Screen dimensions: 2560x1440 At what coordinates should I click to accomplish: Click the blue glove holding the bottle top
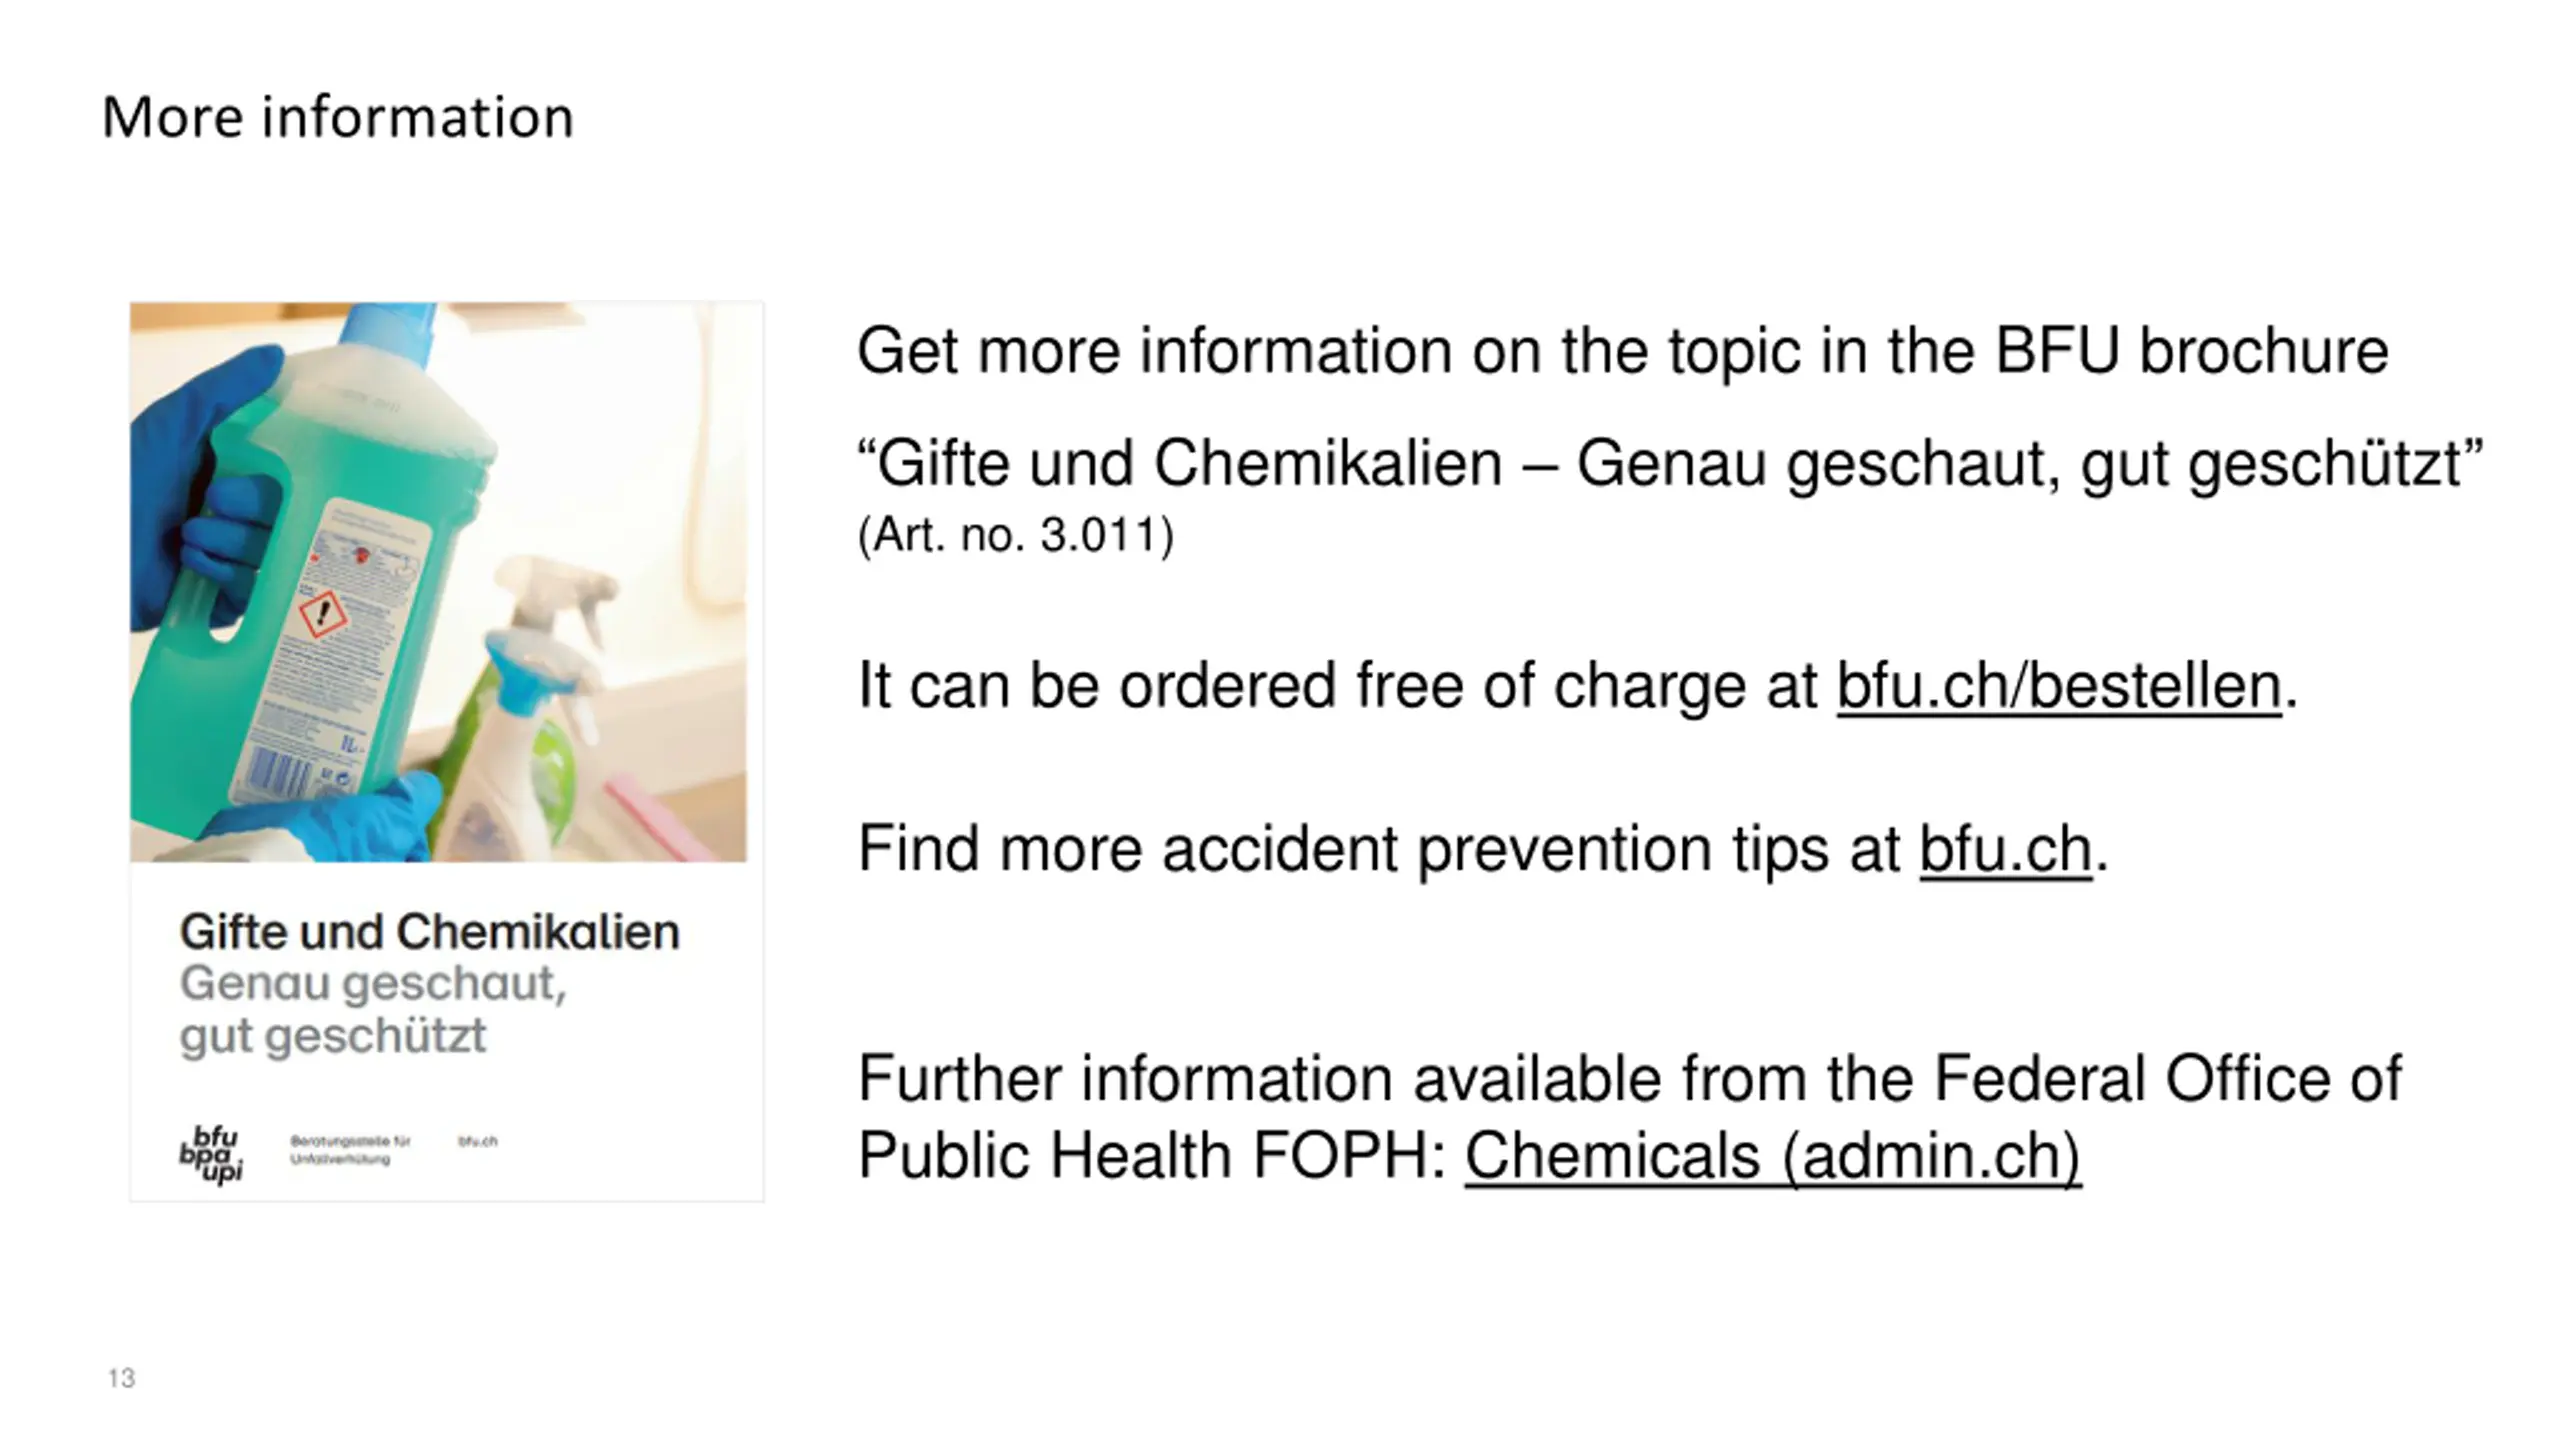tap(200, 480)
